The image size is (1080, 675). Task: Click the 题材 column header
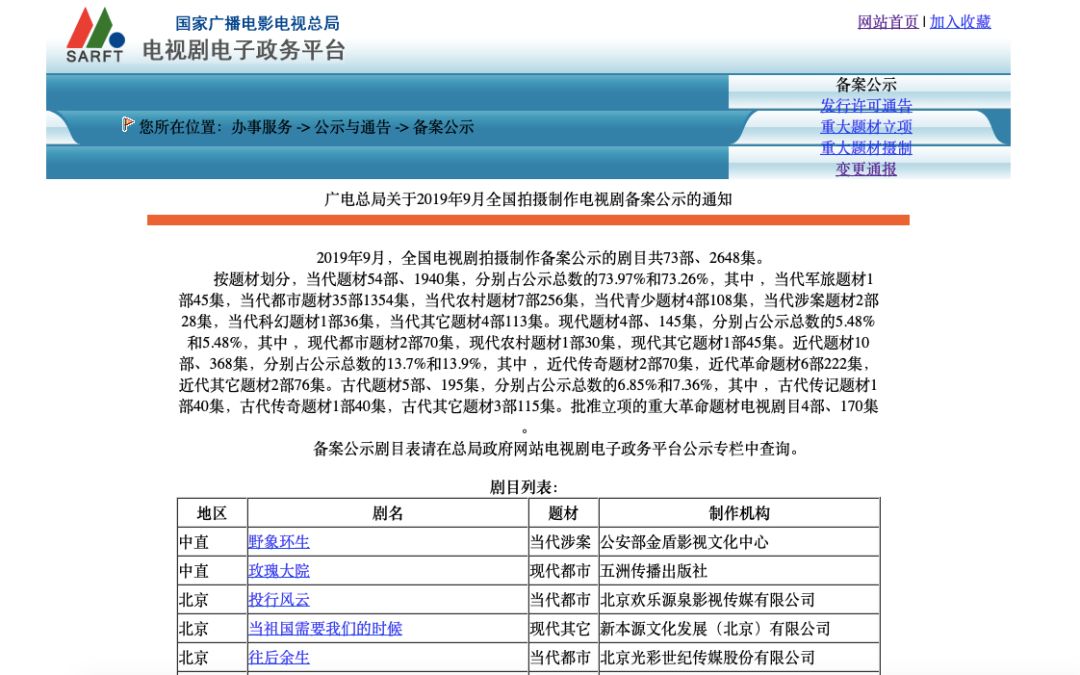[x=563, y=513]
